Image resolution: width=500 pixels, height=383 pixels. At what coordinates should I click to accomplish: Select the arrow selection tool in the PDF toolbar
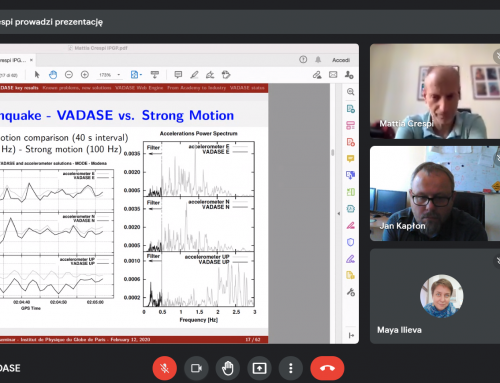pyautogui.click(x=37, y=75)
